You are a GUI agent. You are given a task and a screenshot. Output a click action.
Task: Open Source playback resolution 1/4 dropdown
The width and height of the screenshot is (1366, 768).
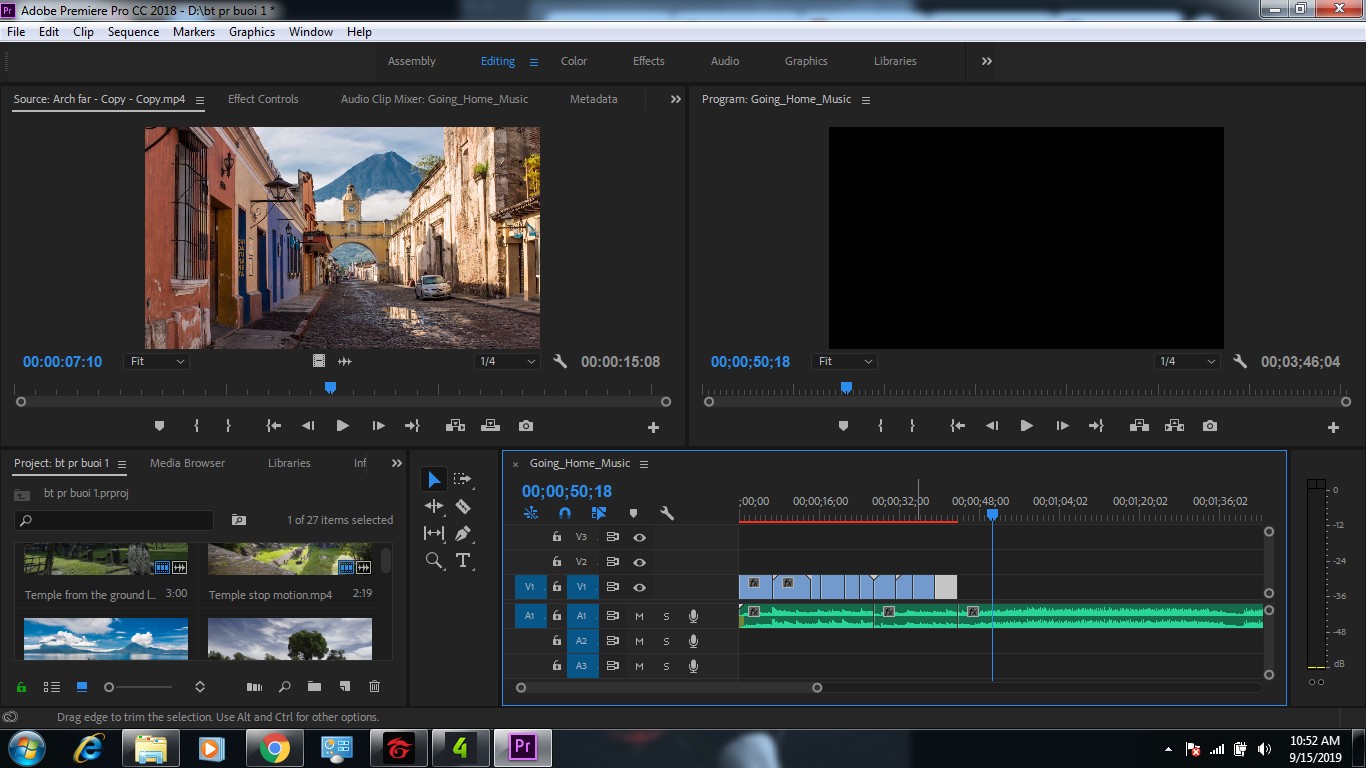508,361
